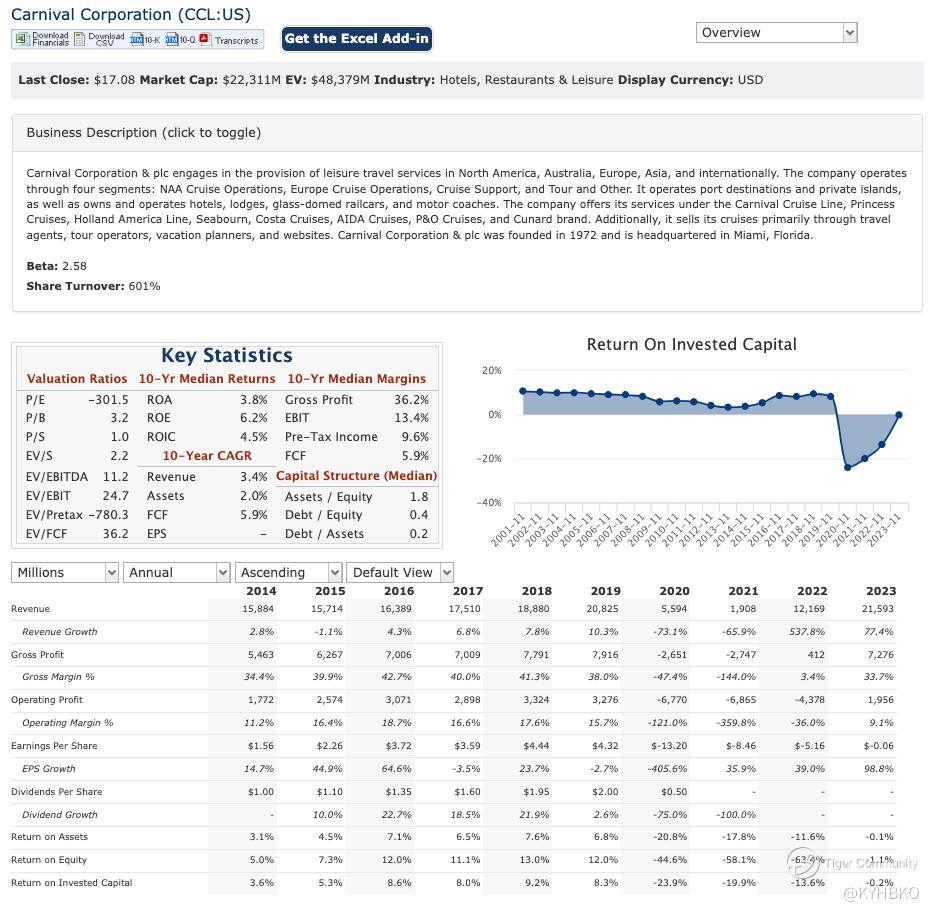Click the ROIC median value 4.5%
The height and width of the screenshot is (914, 937).
coord(253,437)
